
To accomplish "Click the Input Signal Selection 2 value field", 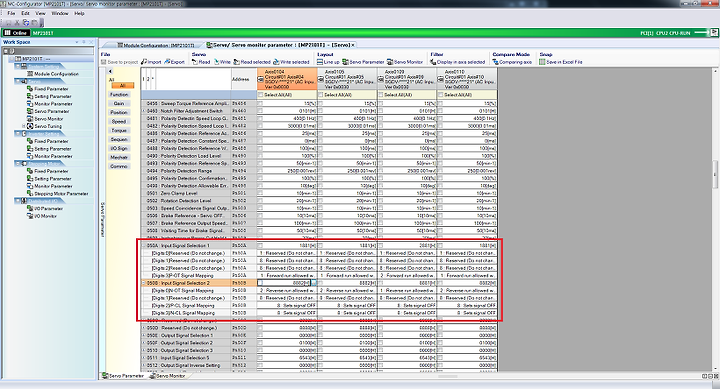I will tap(284, 283).
